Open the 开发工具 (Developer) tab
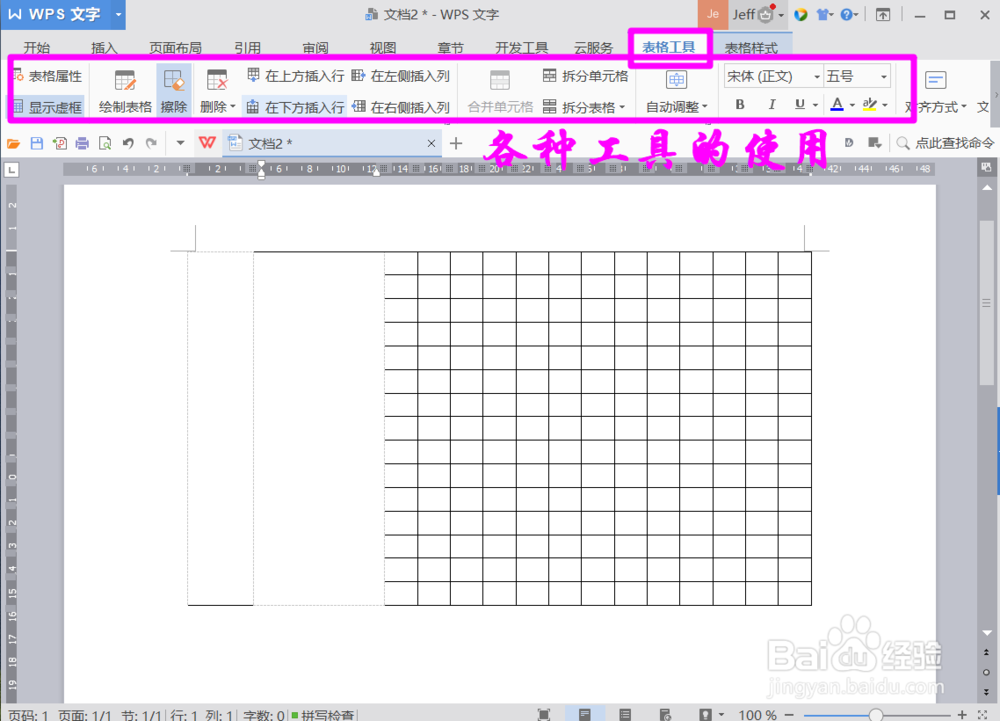 click(x=522, y=48)
